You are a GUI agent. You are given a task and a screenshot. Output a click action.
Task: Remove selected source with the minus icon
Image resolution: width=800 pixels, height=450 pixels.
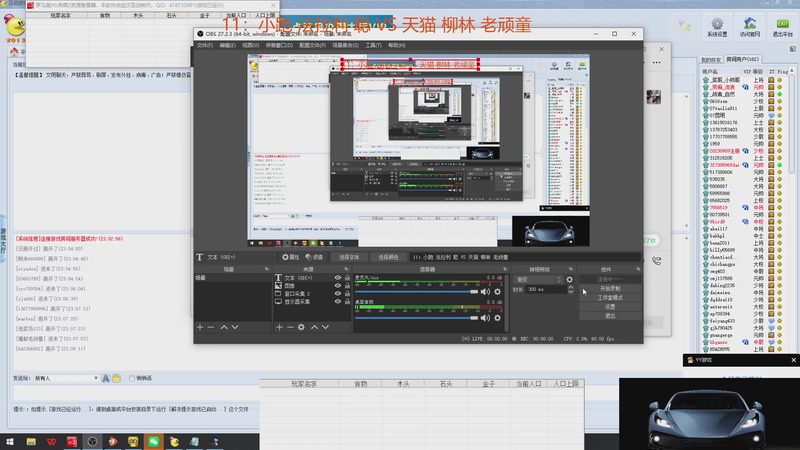290,327
